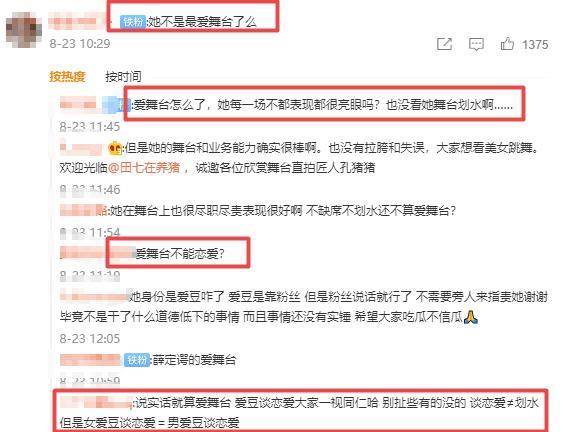The height and width of the screenshot is (432, 563).
Task: Click the top commenter's blurred username
Action: tap(76, 21)
